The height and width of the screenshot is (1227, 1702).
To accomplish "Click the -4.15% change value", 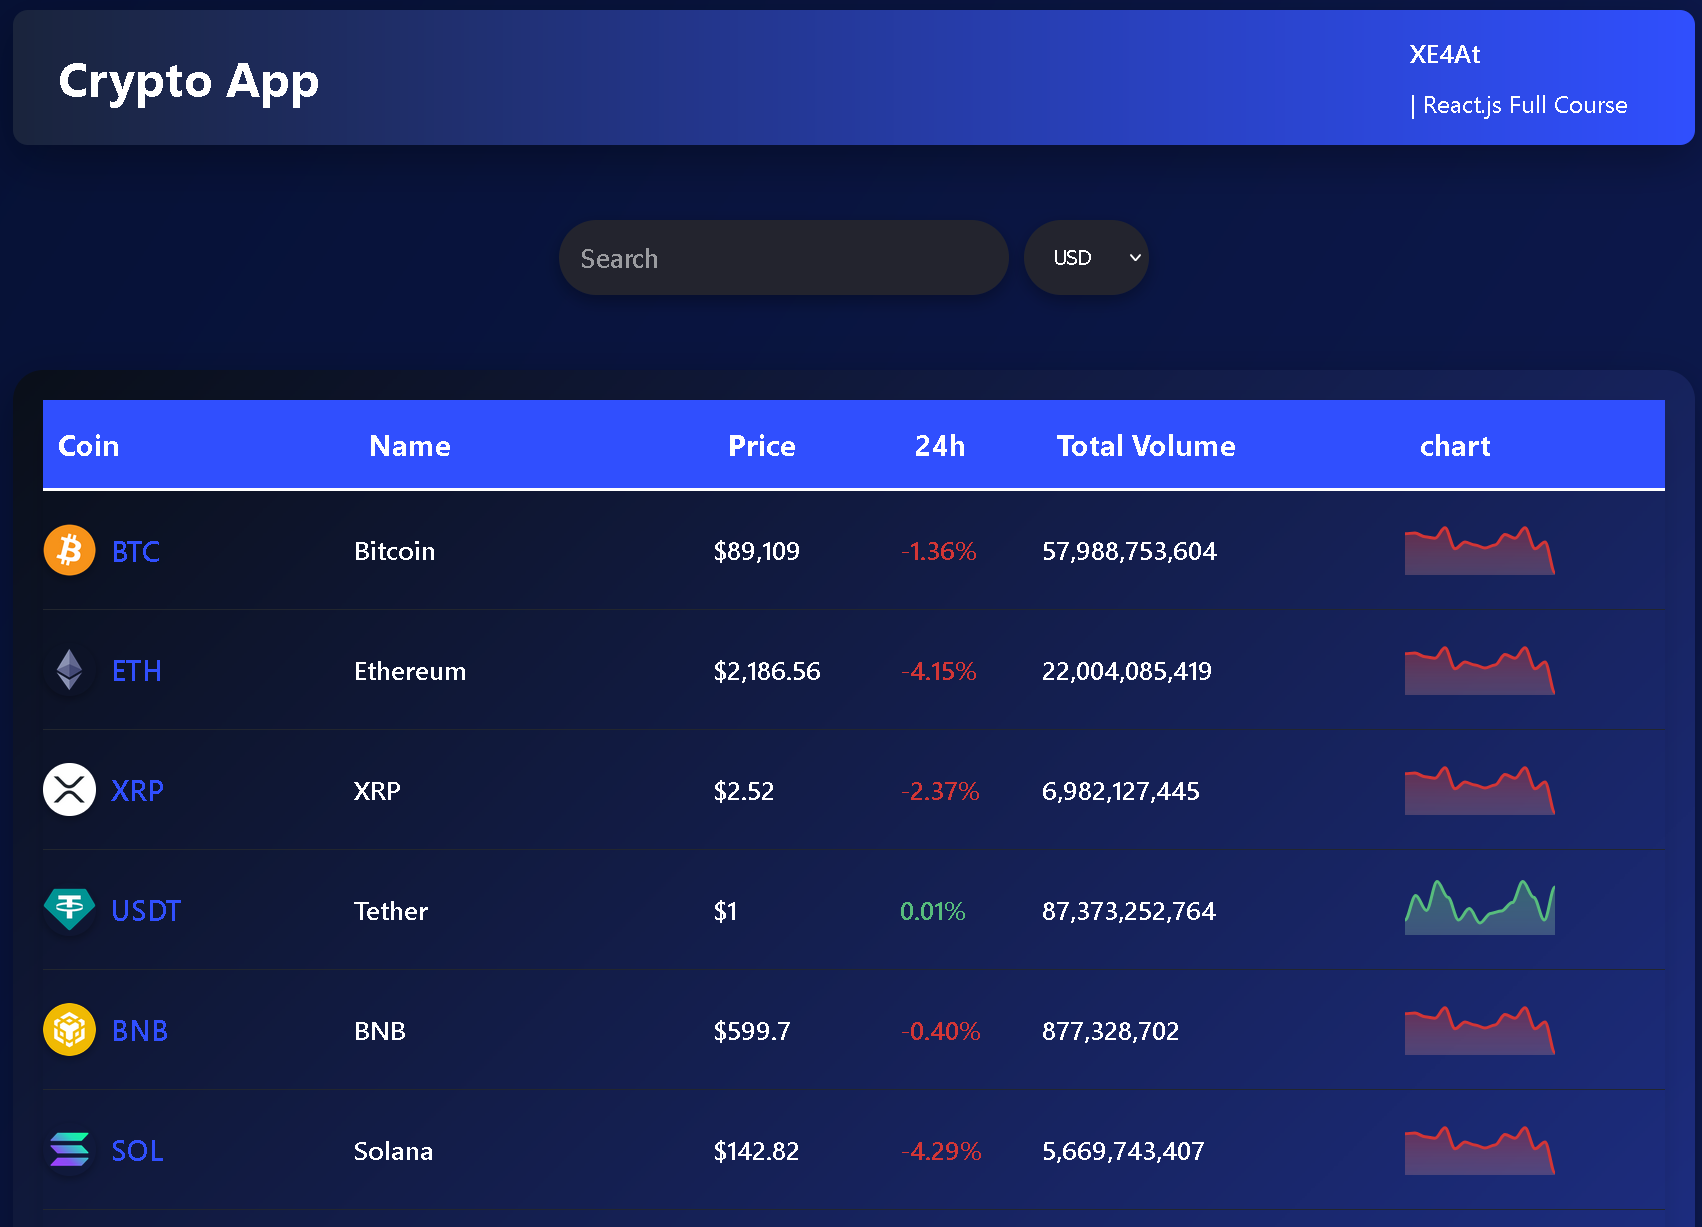I will point(938,671).
